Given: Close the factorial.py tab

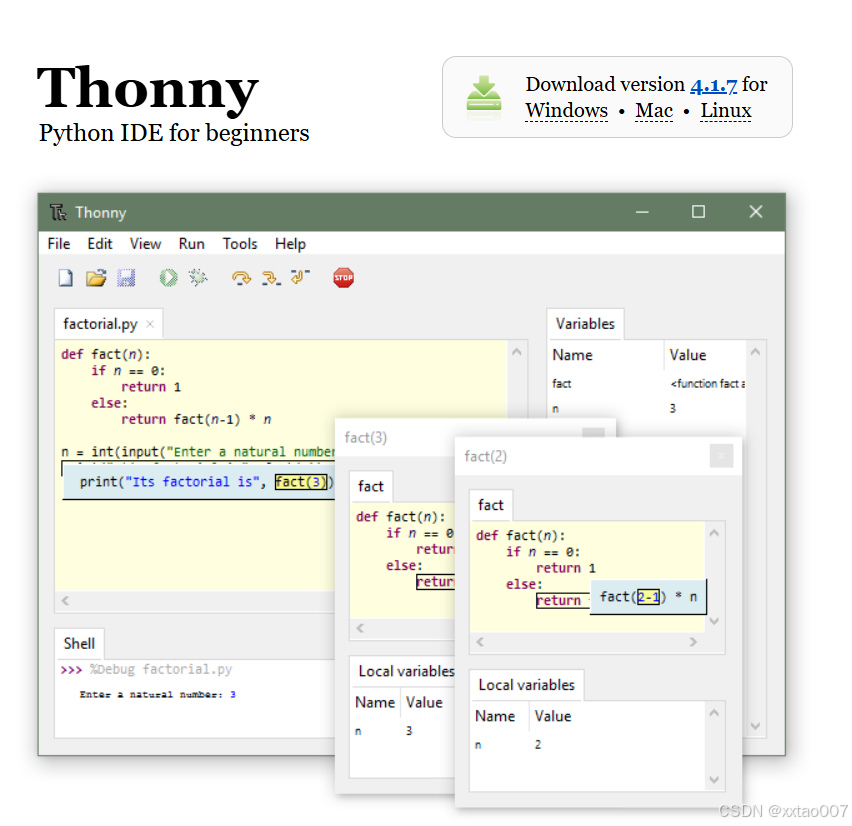Looking at the screenshot, I should [x=149, y=323].
